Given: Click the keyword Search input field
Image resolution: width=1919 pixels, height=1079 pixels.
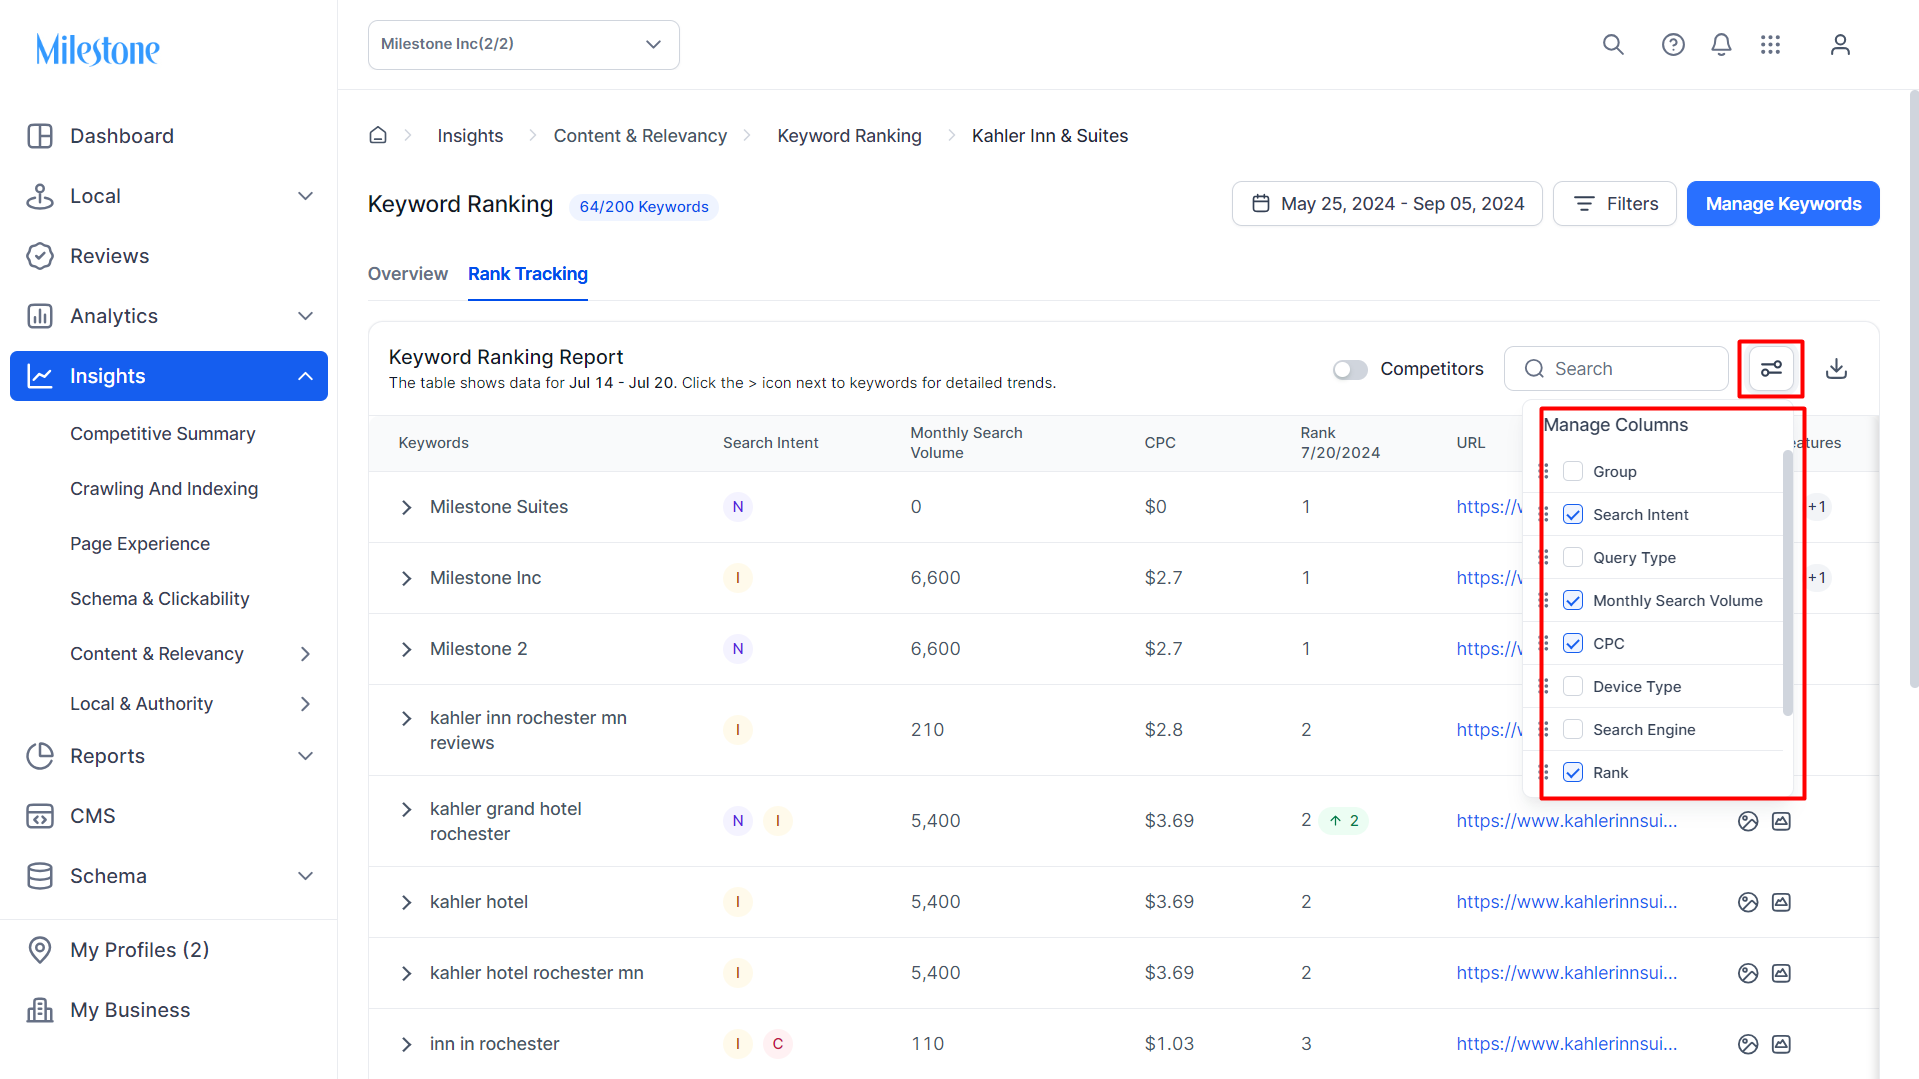Looking at the screenshot, I should pos(1616,369).
